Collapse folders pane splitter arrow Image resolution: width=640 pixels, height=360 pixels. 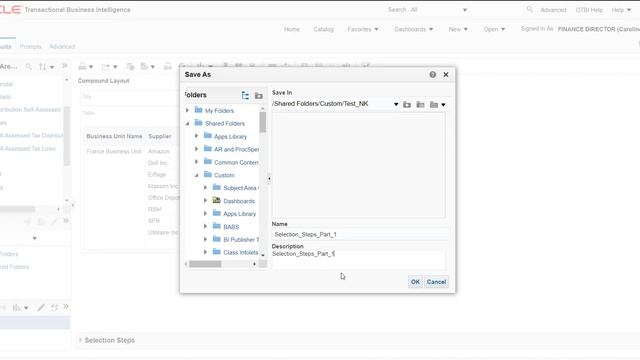point(269,178)
